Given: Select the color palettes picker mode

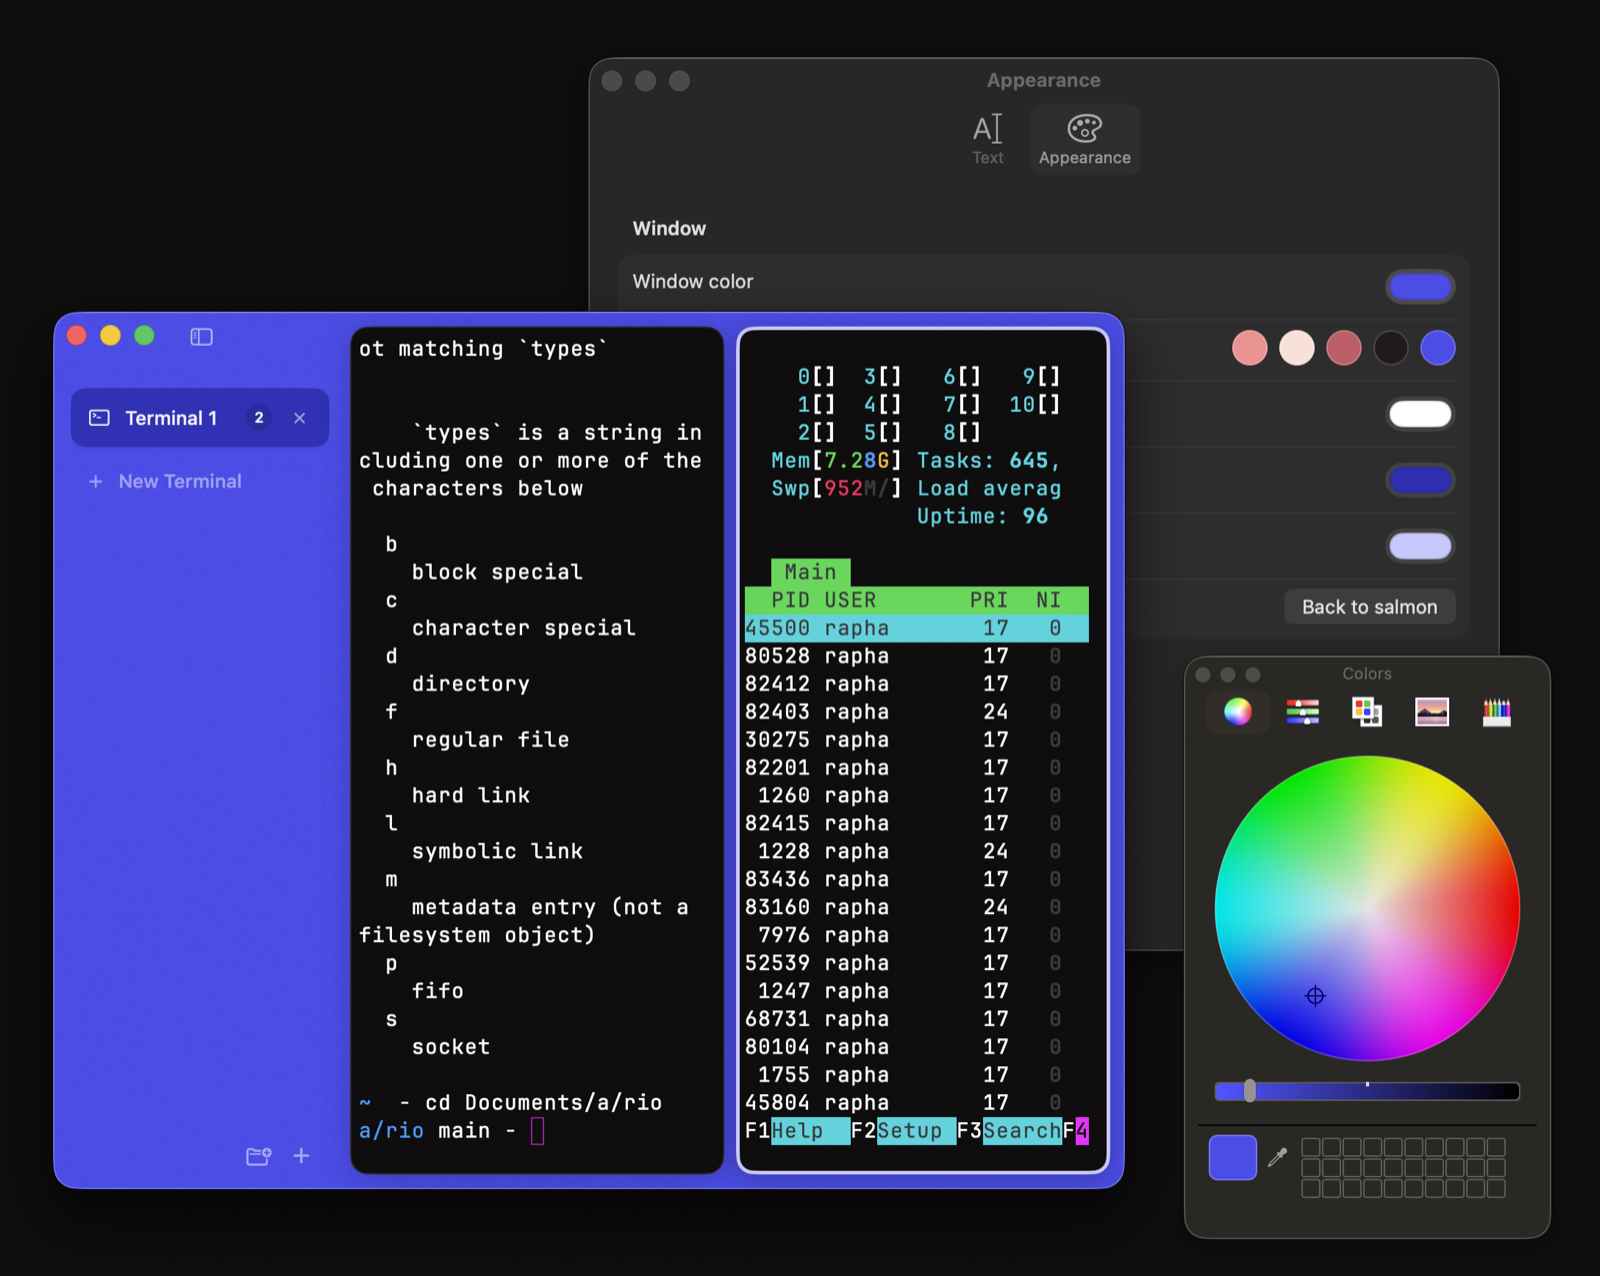Looking at the screenshot, I should coord(1367,712).
